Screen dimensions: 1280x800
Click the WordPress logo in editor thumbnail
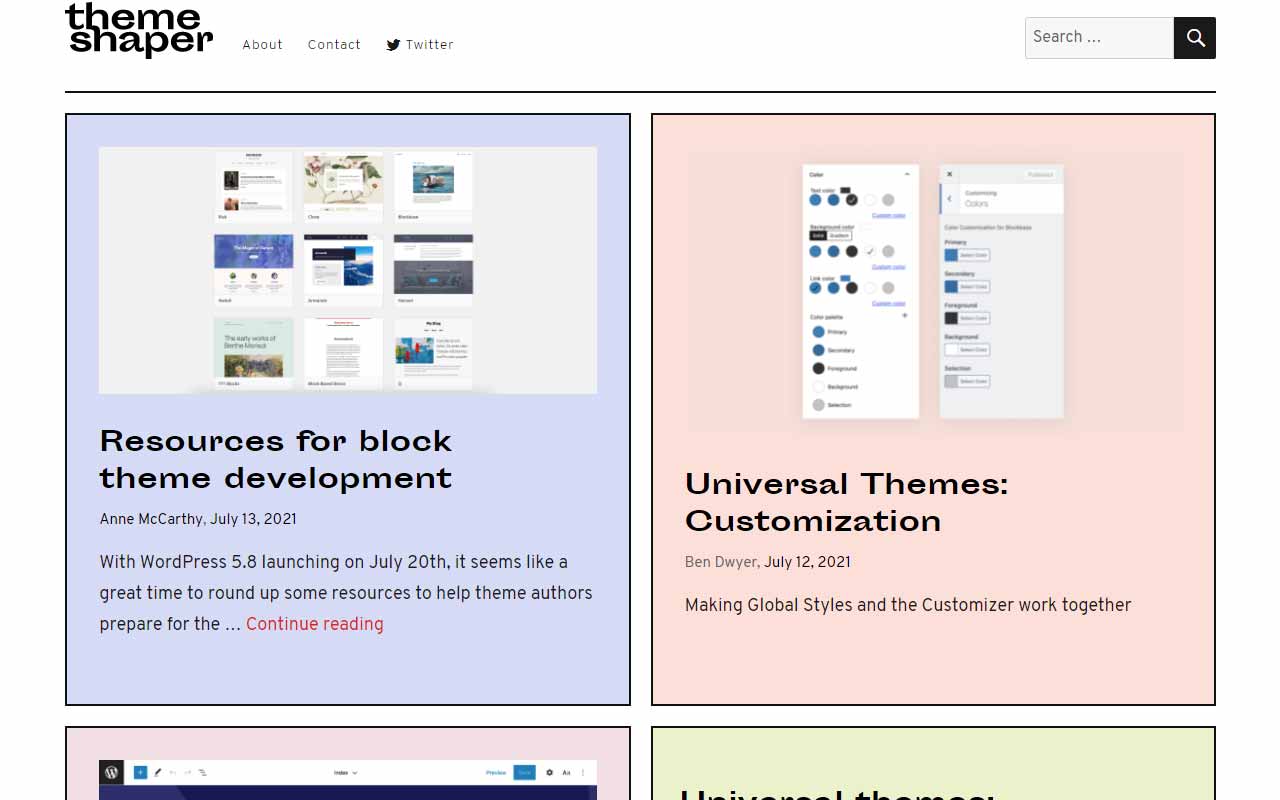pos(111,772)
